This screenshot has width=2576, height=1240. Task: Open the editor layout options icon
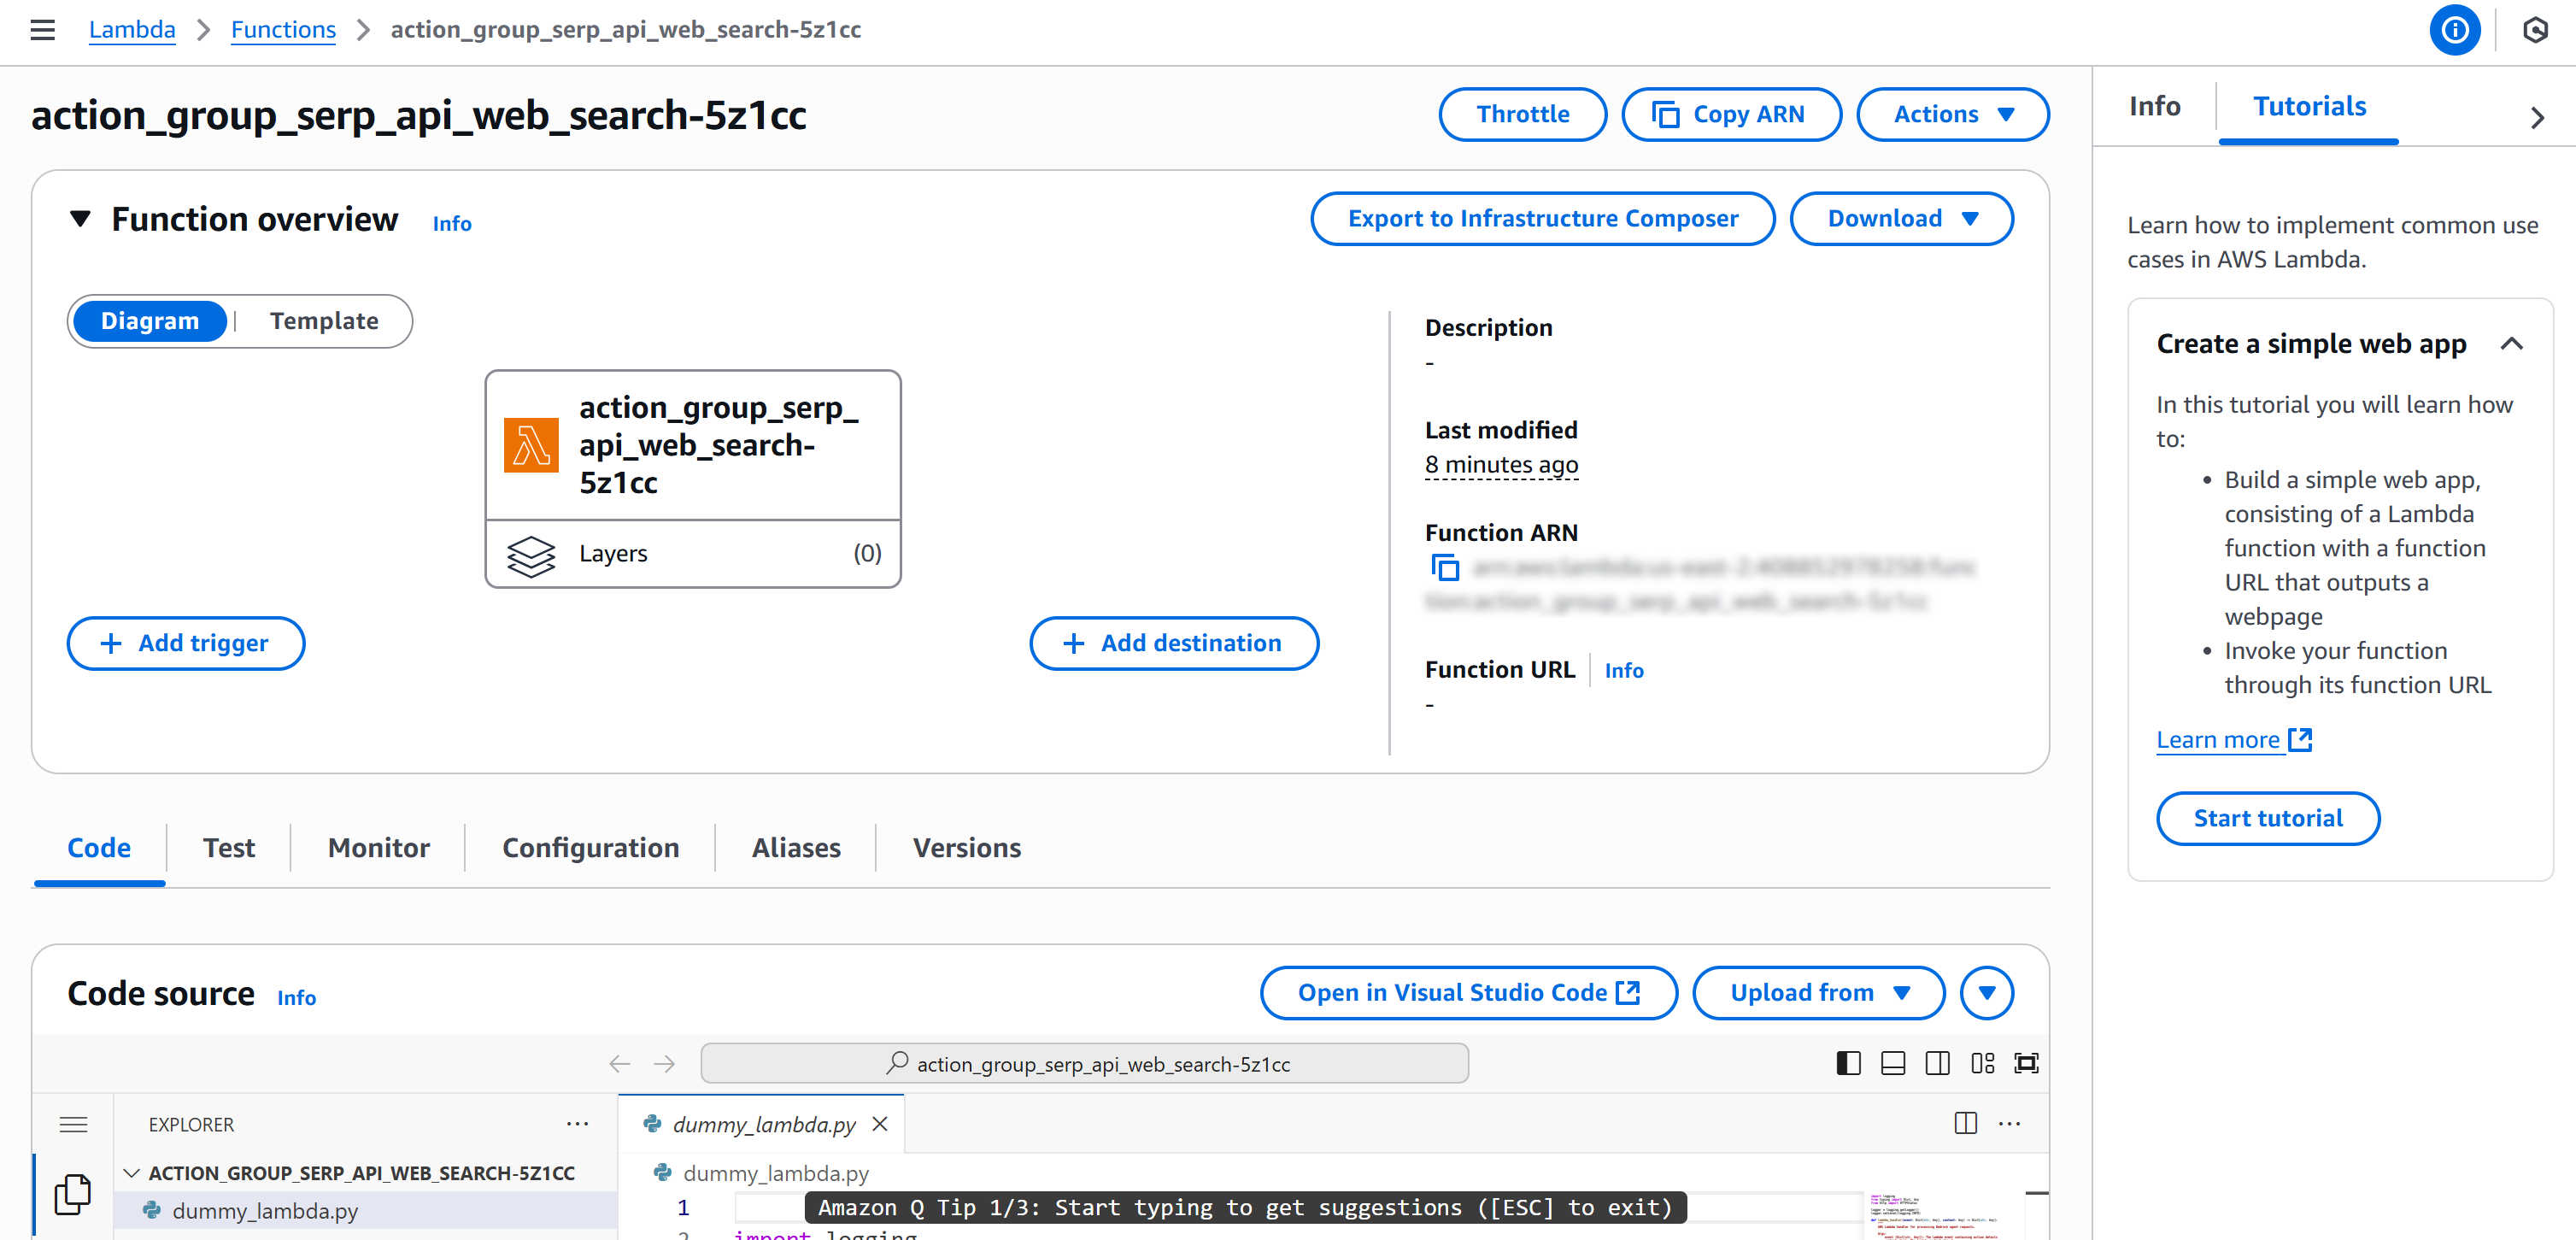click(x=1983, y=1063)
